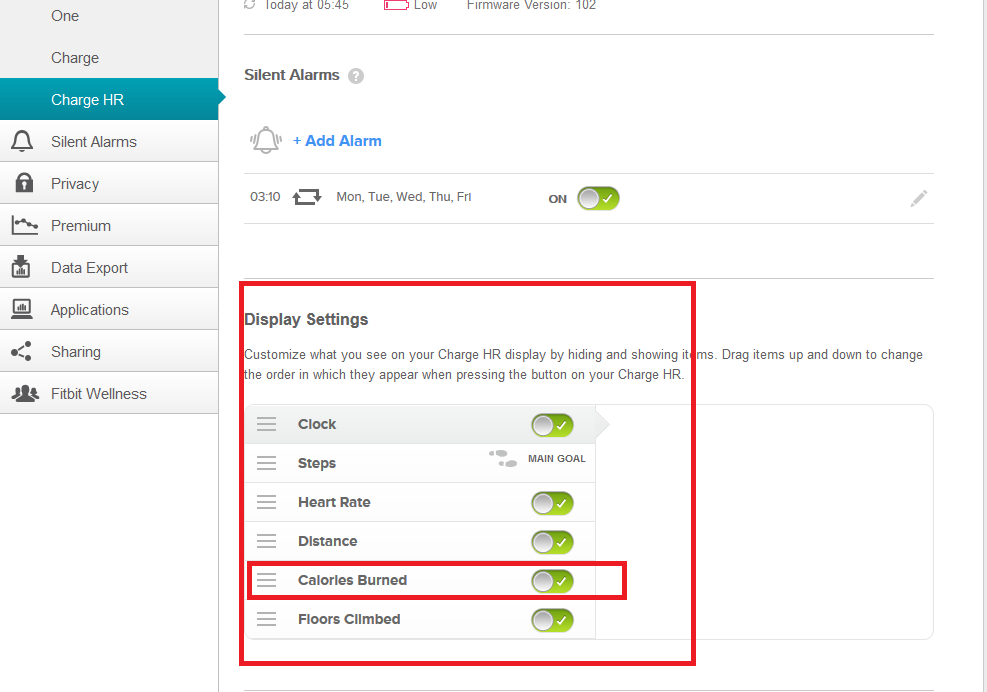
Task: Click the Silent Alarms bell icon in sidebar
Action: pos(22,141)
